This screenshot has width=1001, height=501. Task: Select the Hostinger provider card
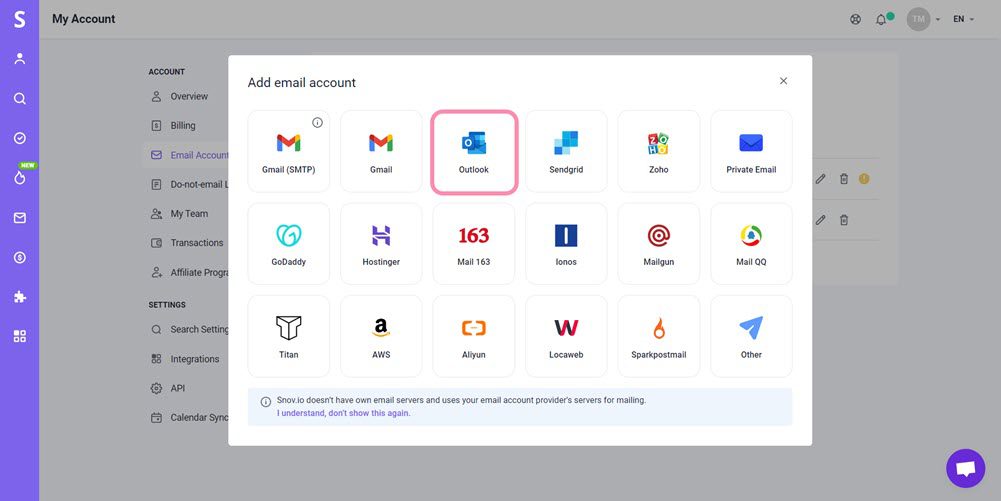coord(381,244)
